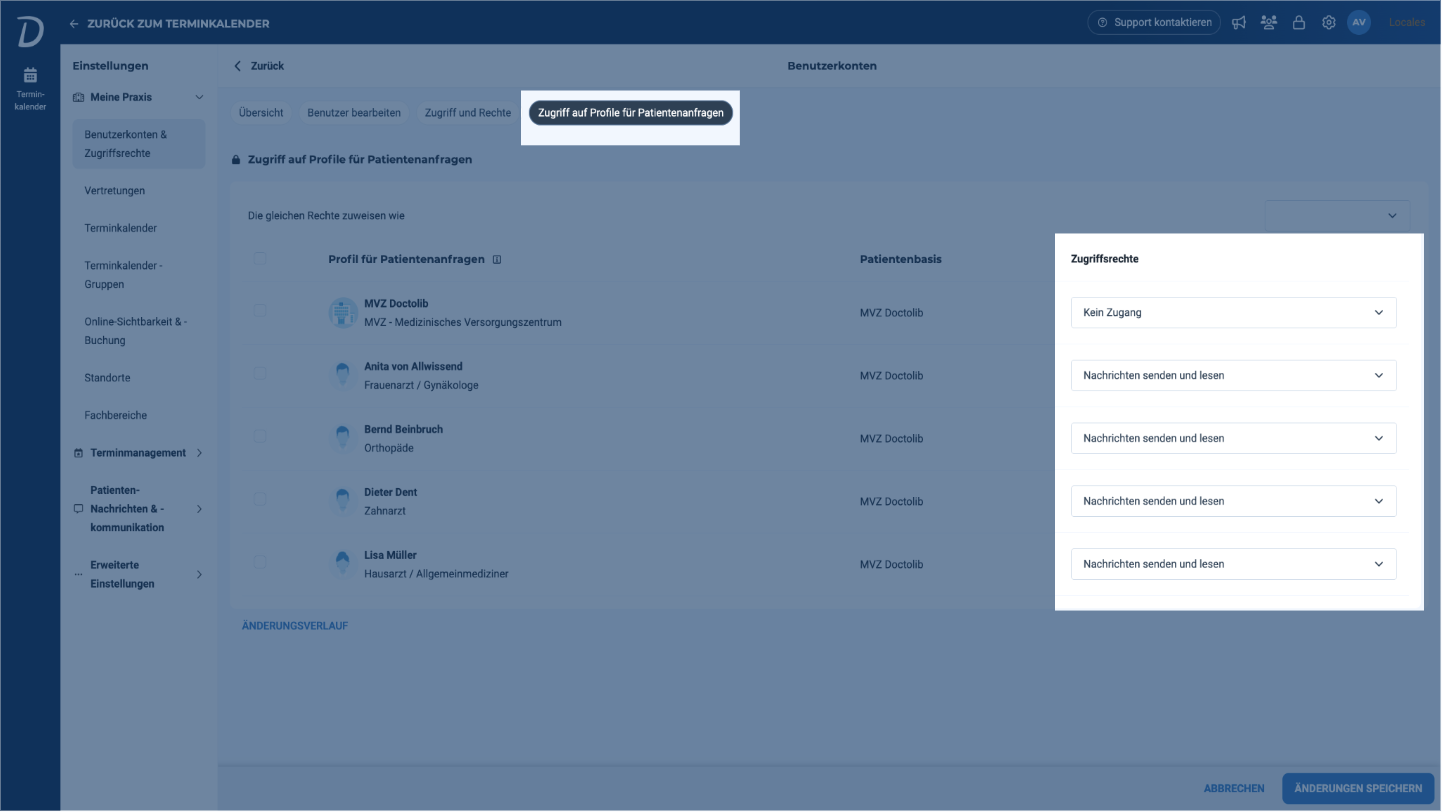Click 'Hausarzt / Allgemeinmediziner' specialty text
This screenshot has width=1442, height=812.
click(436, 574)
